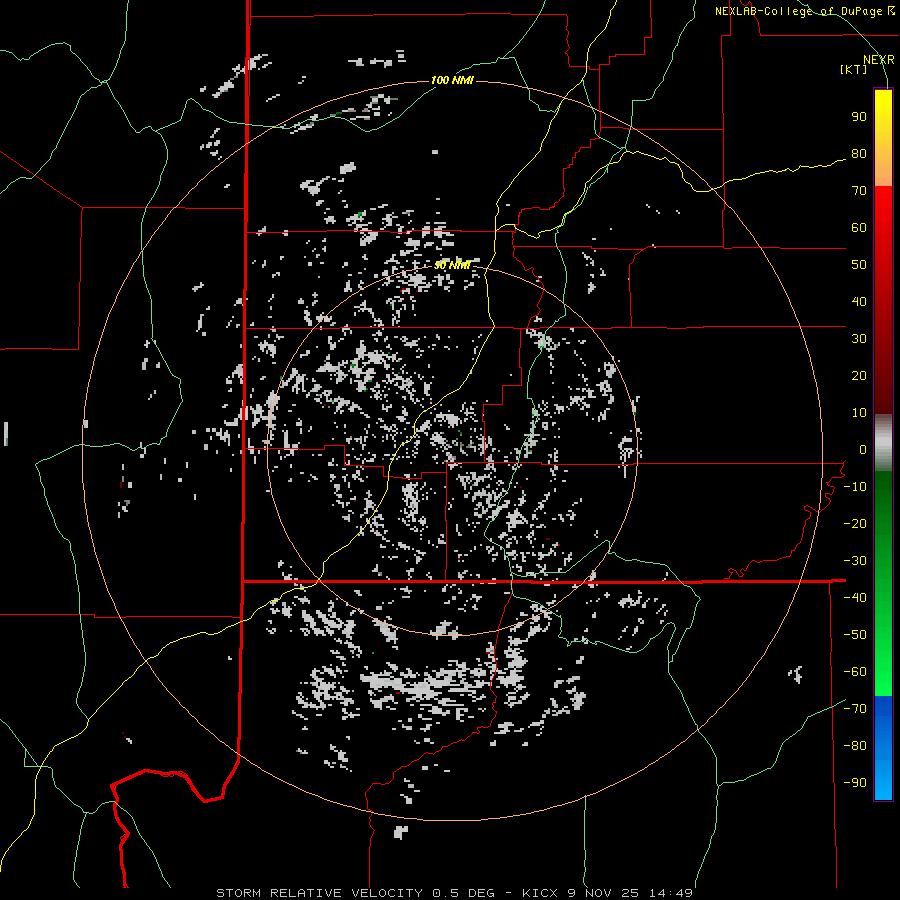
Task: Click the NEXR label above the scale
Action: click(x=879, y=60)
